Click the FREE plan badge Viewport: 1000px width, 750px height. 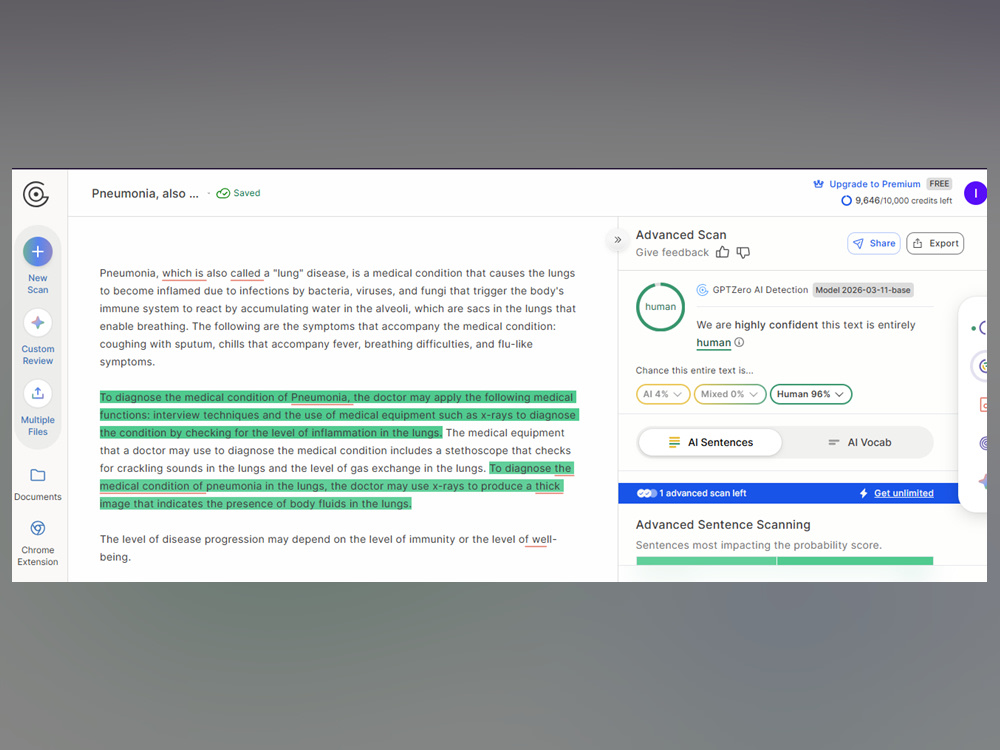click(939, 184)
